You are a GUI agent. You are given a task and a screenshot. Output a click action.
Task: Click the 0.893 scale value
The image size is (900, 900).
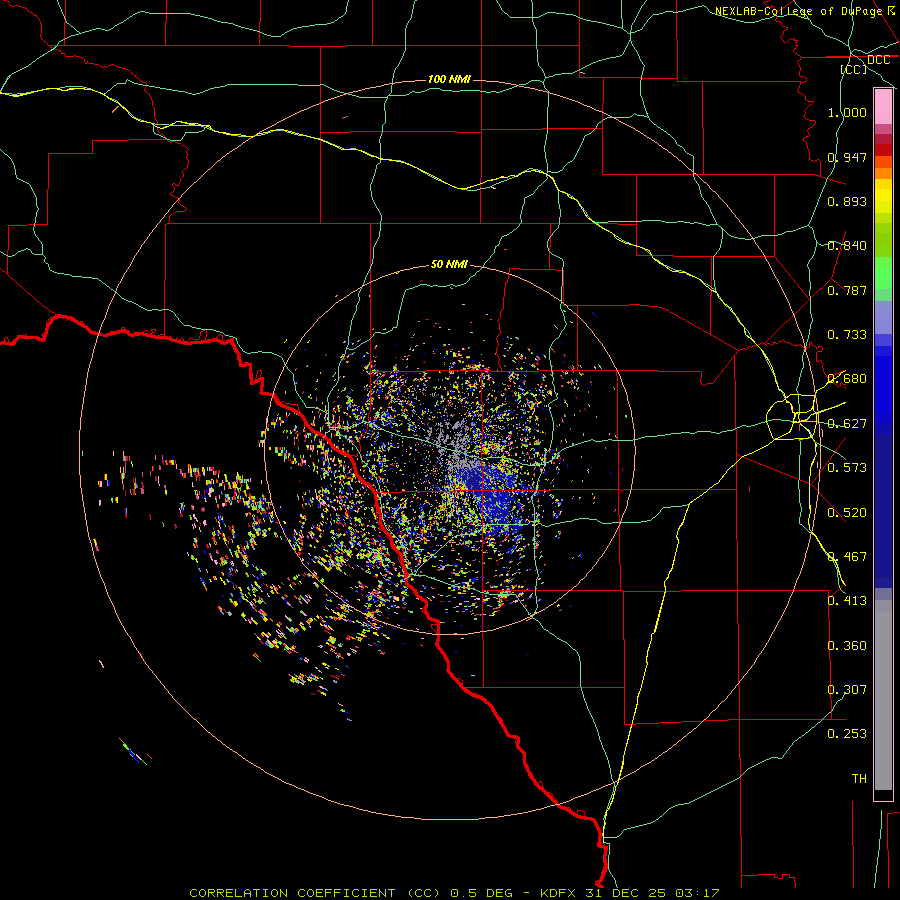[x=847, y=201]
